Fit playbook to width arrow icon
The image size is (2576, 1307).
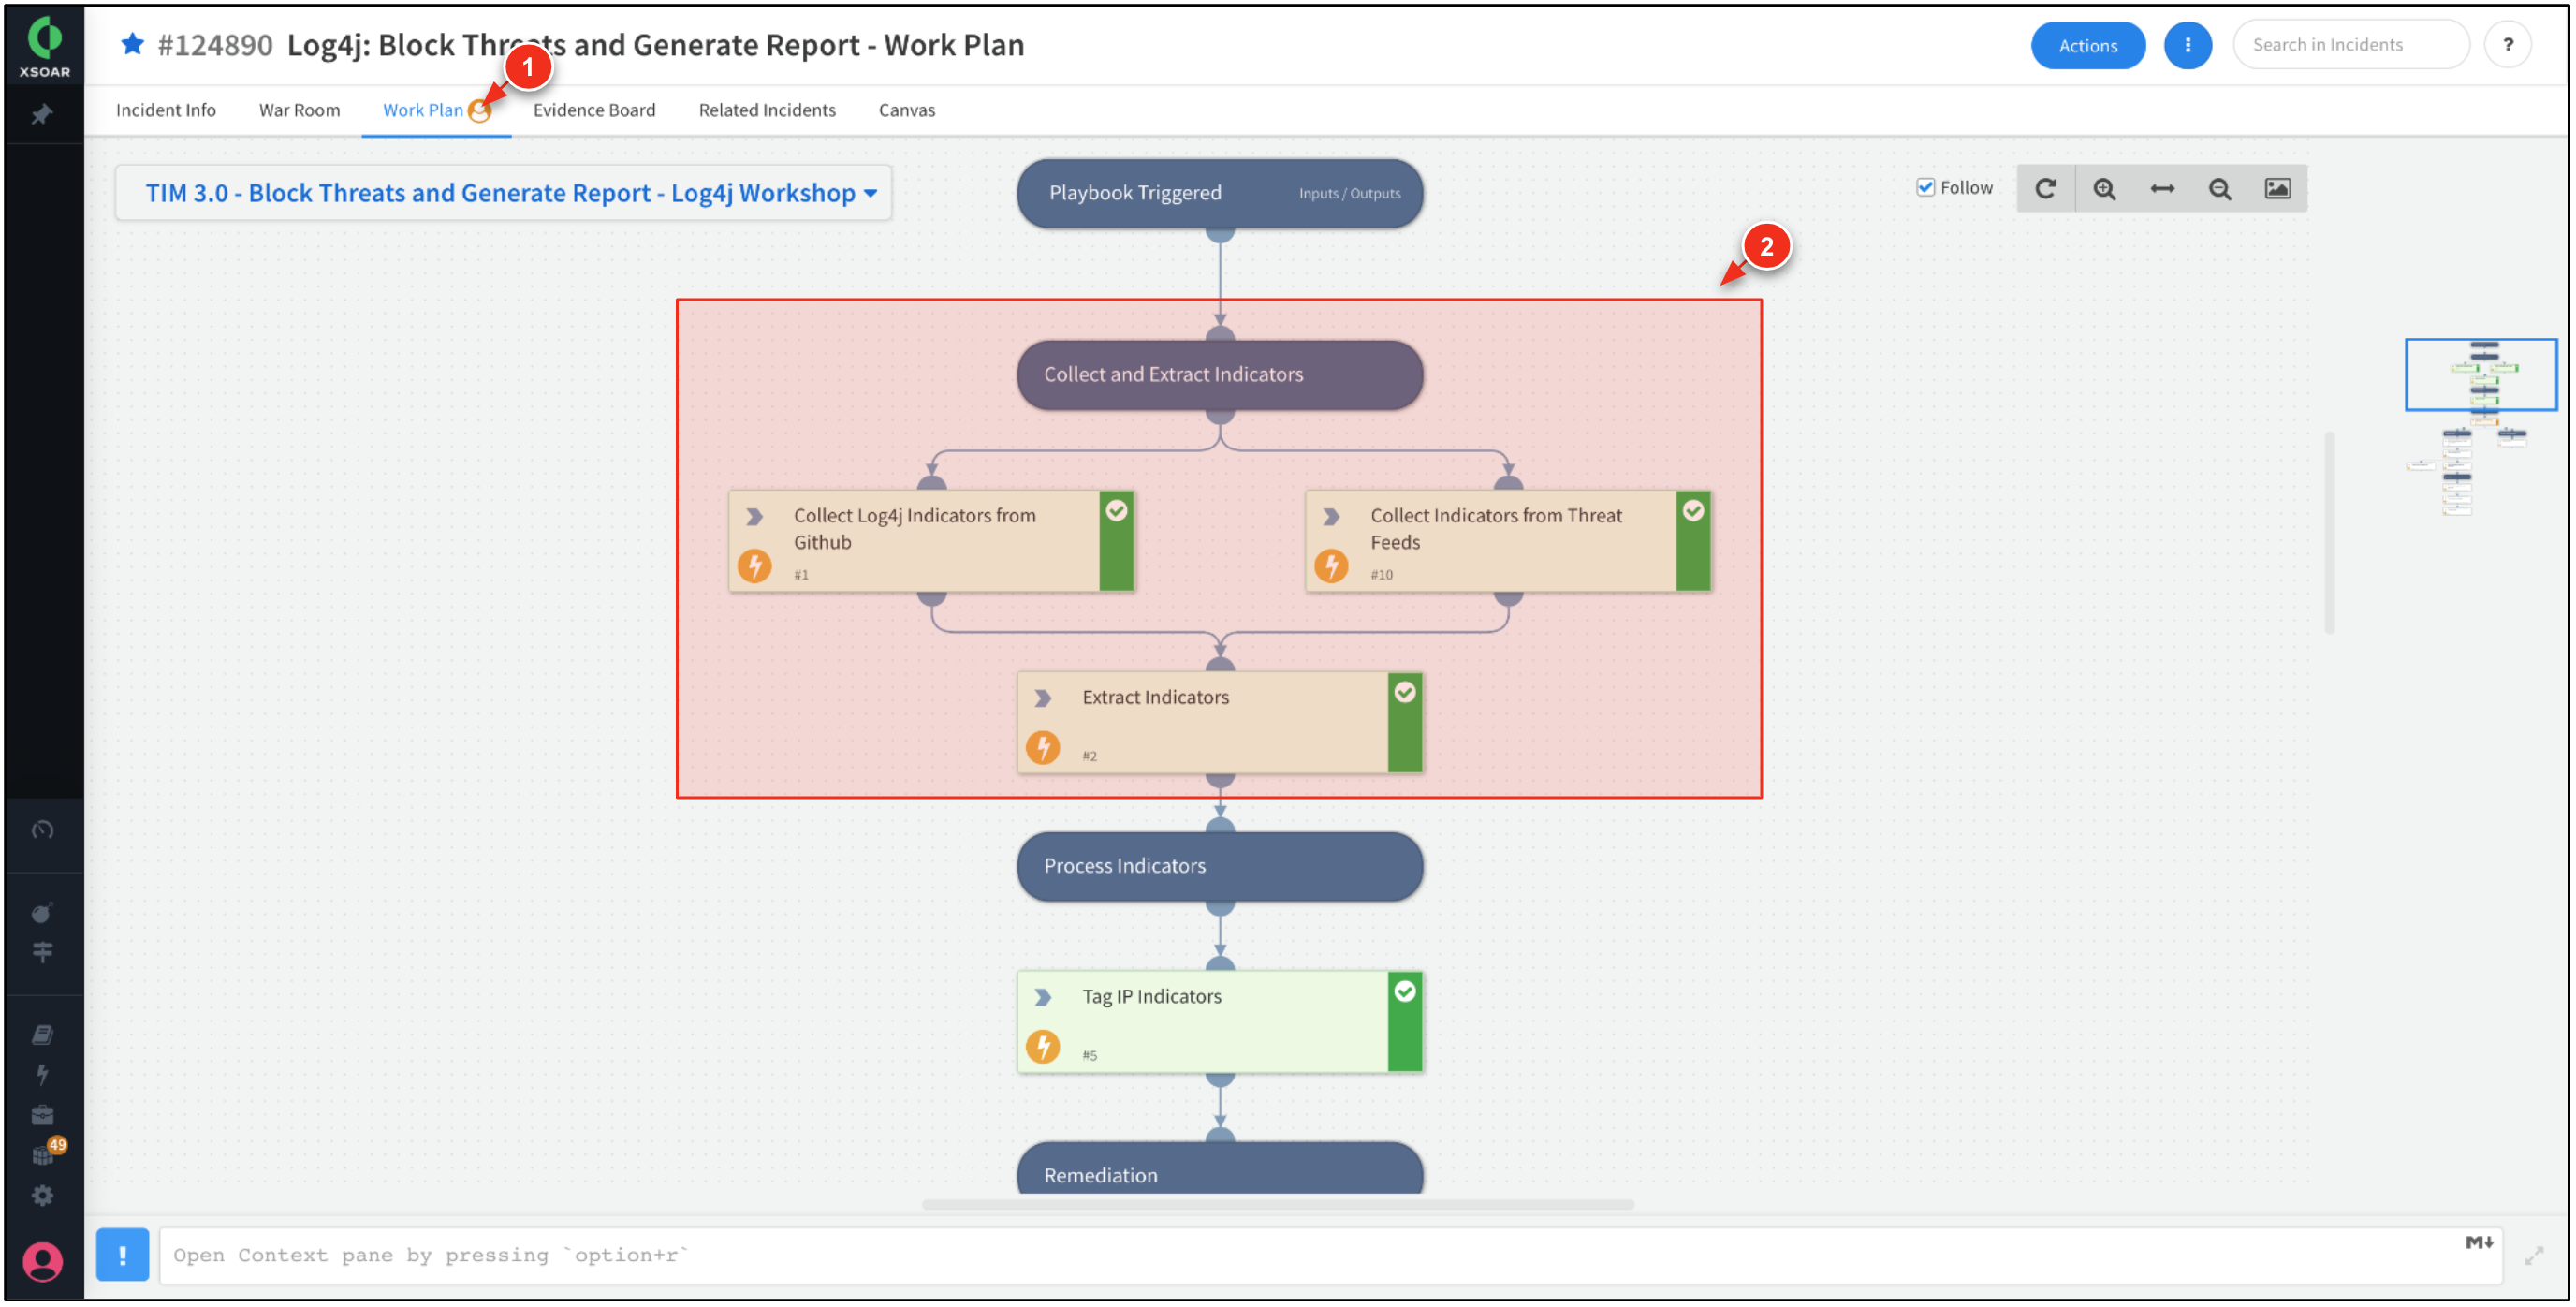coord(2162,188)
